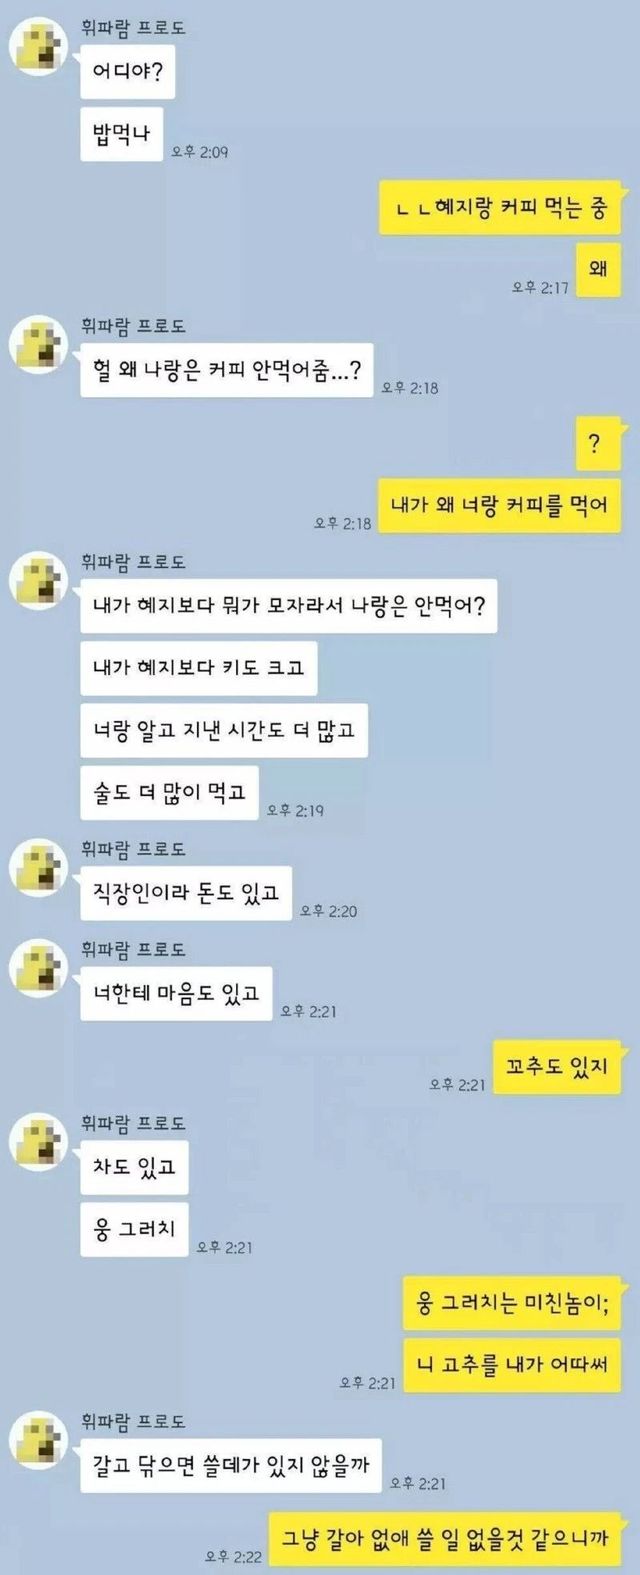640x1575 pixels.
Task: Tap the message 술도 더 많이 먹고
Action: [170, 793]
